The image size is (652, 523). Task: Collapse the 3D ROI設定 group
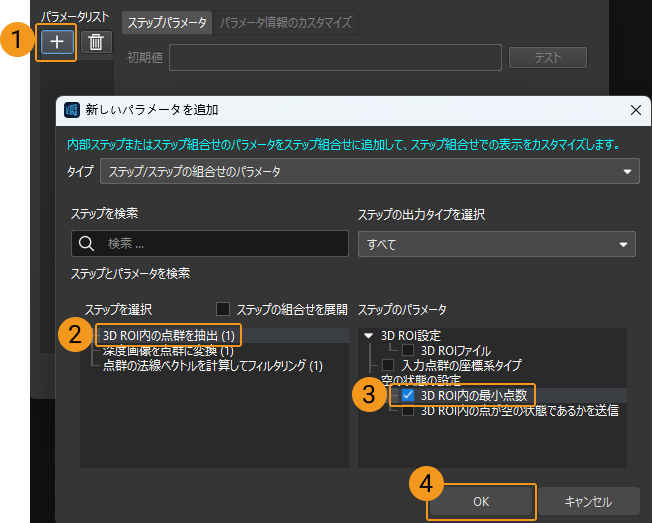368,336
